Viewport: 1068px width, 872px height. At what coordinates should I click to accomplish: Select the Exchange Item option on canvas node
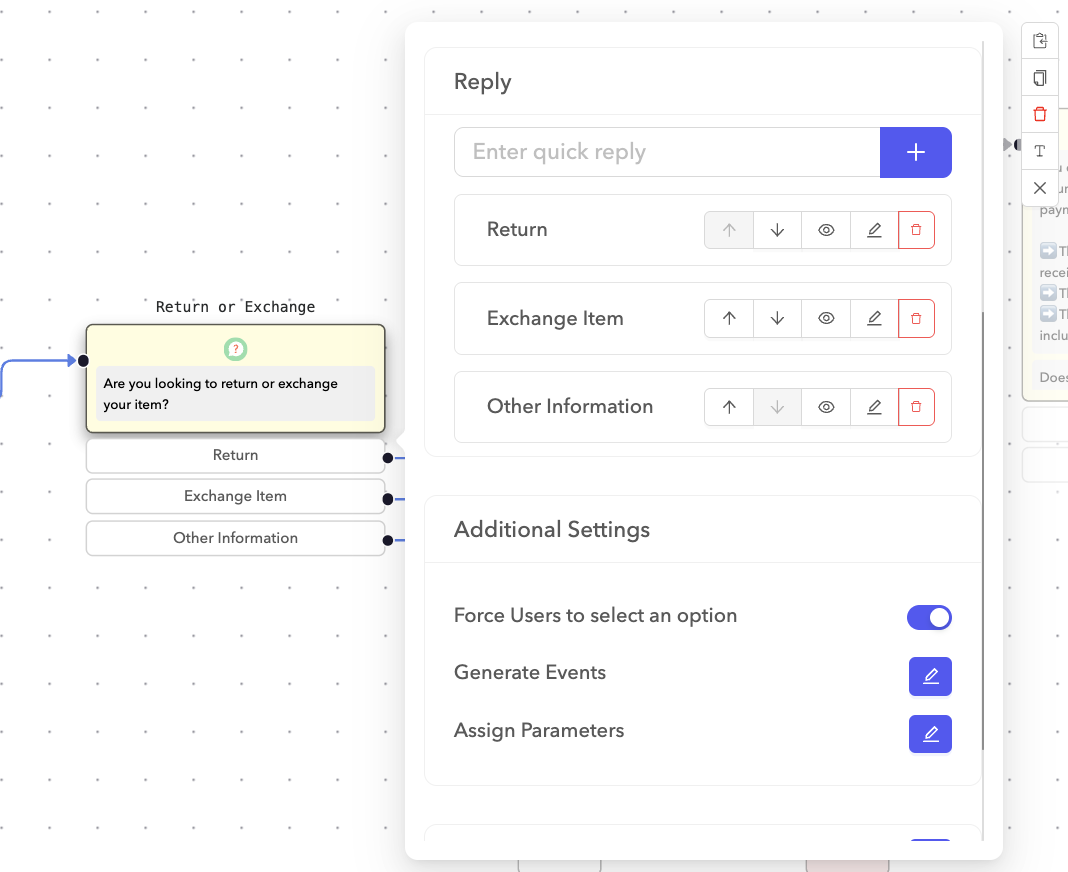235,496
